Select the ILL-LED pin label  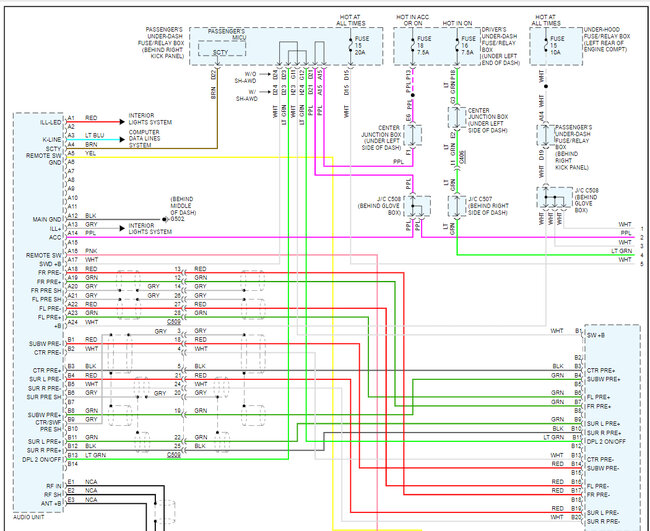[x=51, y=123]
